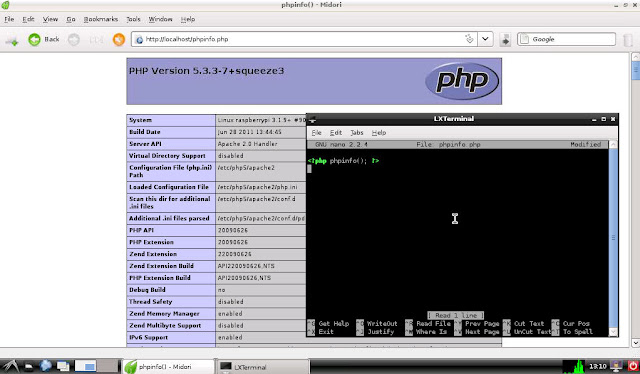This screenshot has width=640, height=374.
Task: Click the 'PHP Version 5.3.3-7+squeeze3' heading
Action: pyautogui.click(x=207, y=71)
